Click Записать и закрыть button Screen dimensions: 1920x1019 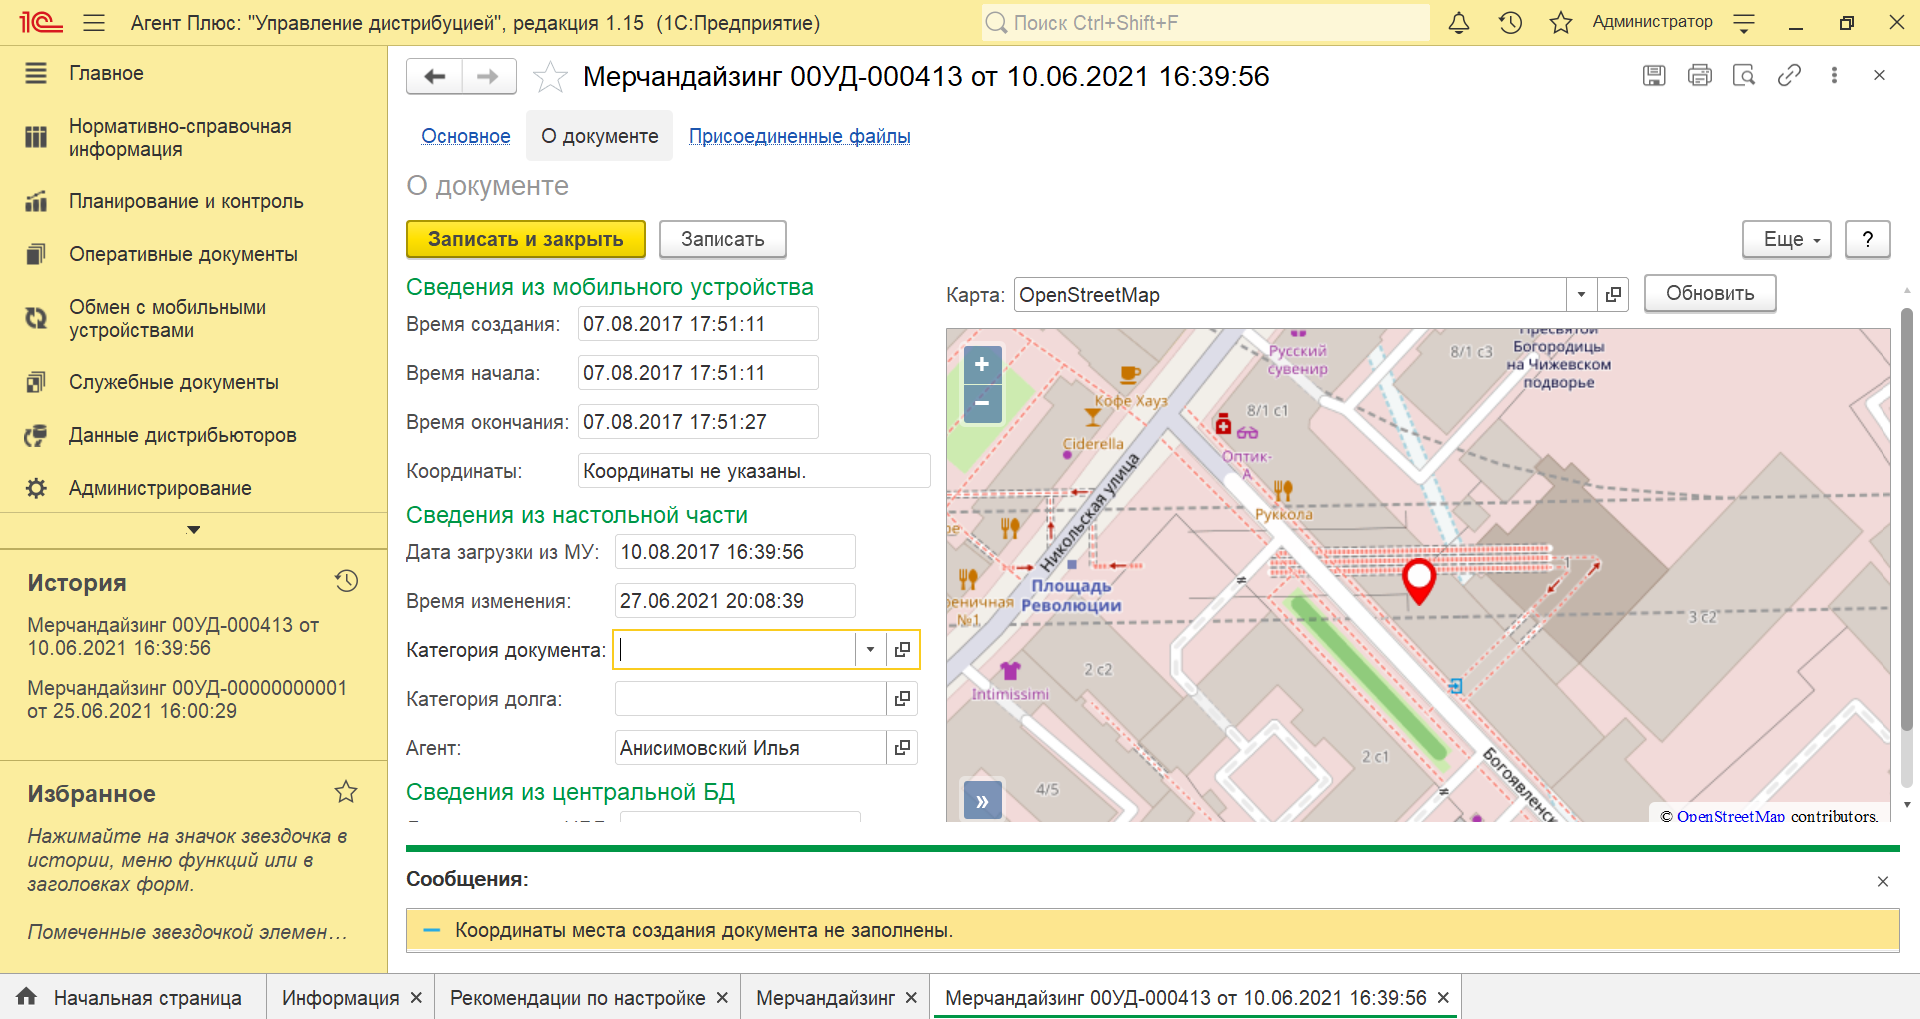tap(525, 239)
